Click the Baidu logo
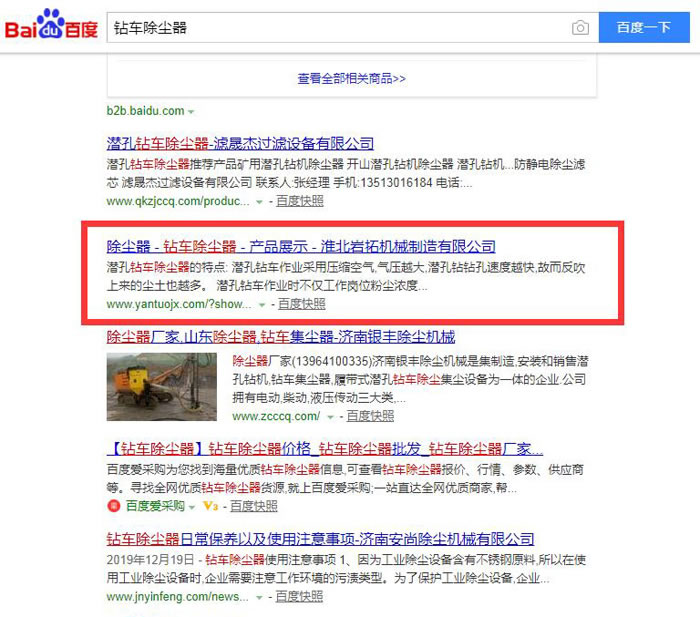This screenshot has height=617, width=700. (51, 25)
